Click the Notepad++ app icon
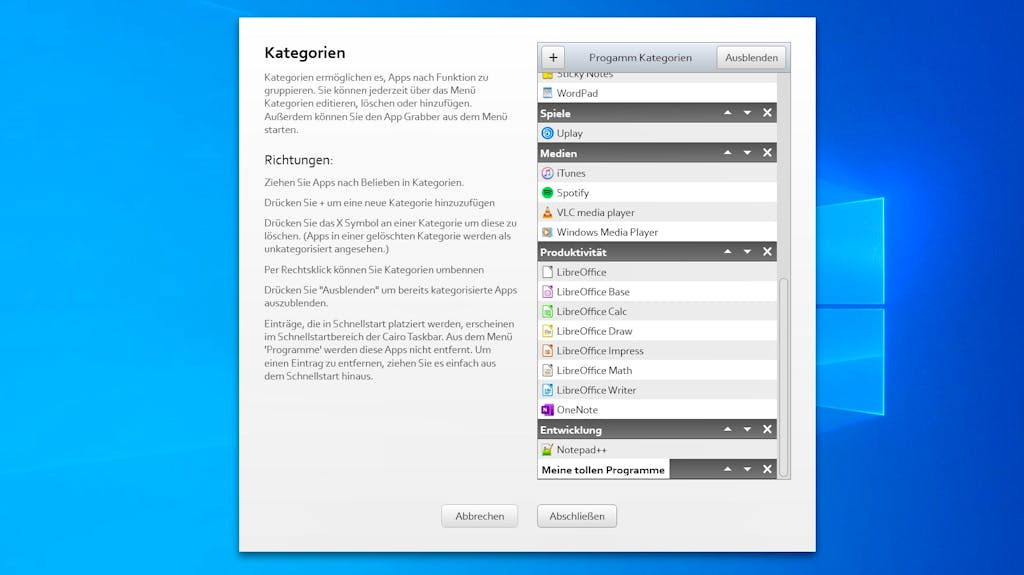 (547, 450)
